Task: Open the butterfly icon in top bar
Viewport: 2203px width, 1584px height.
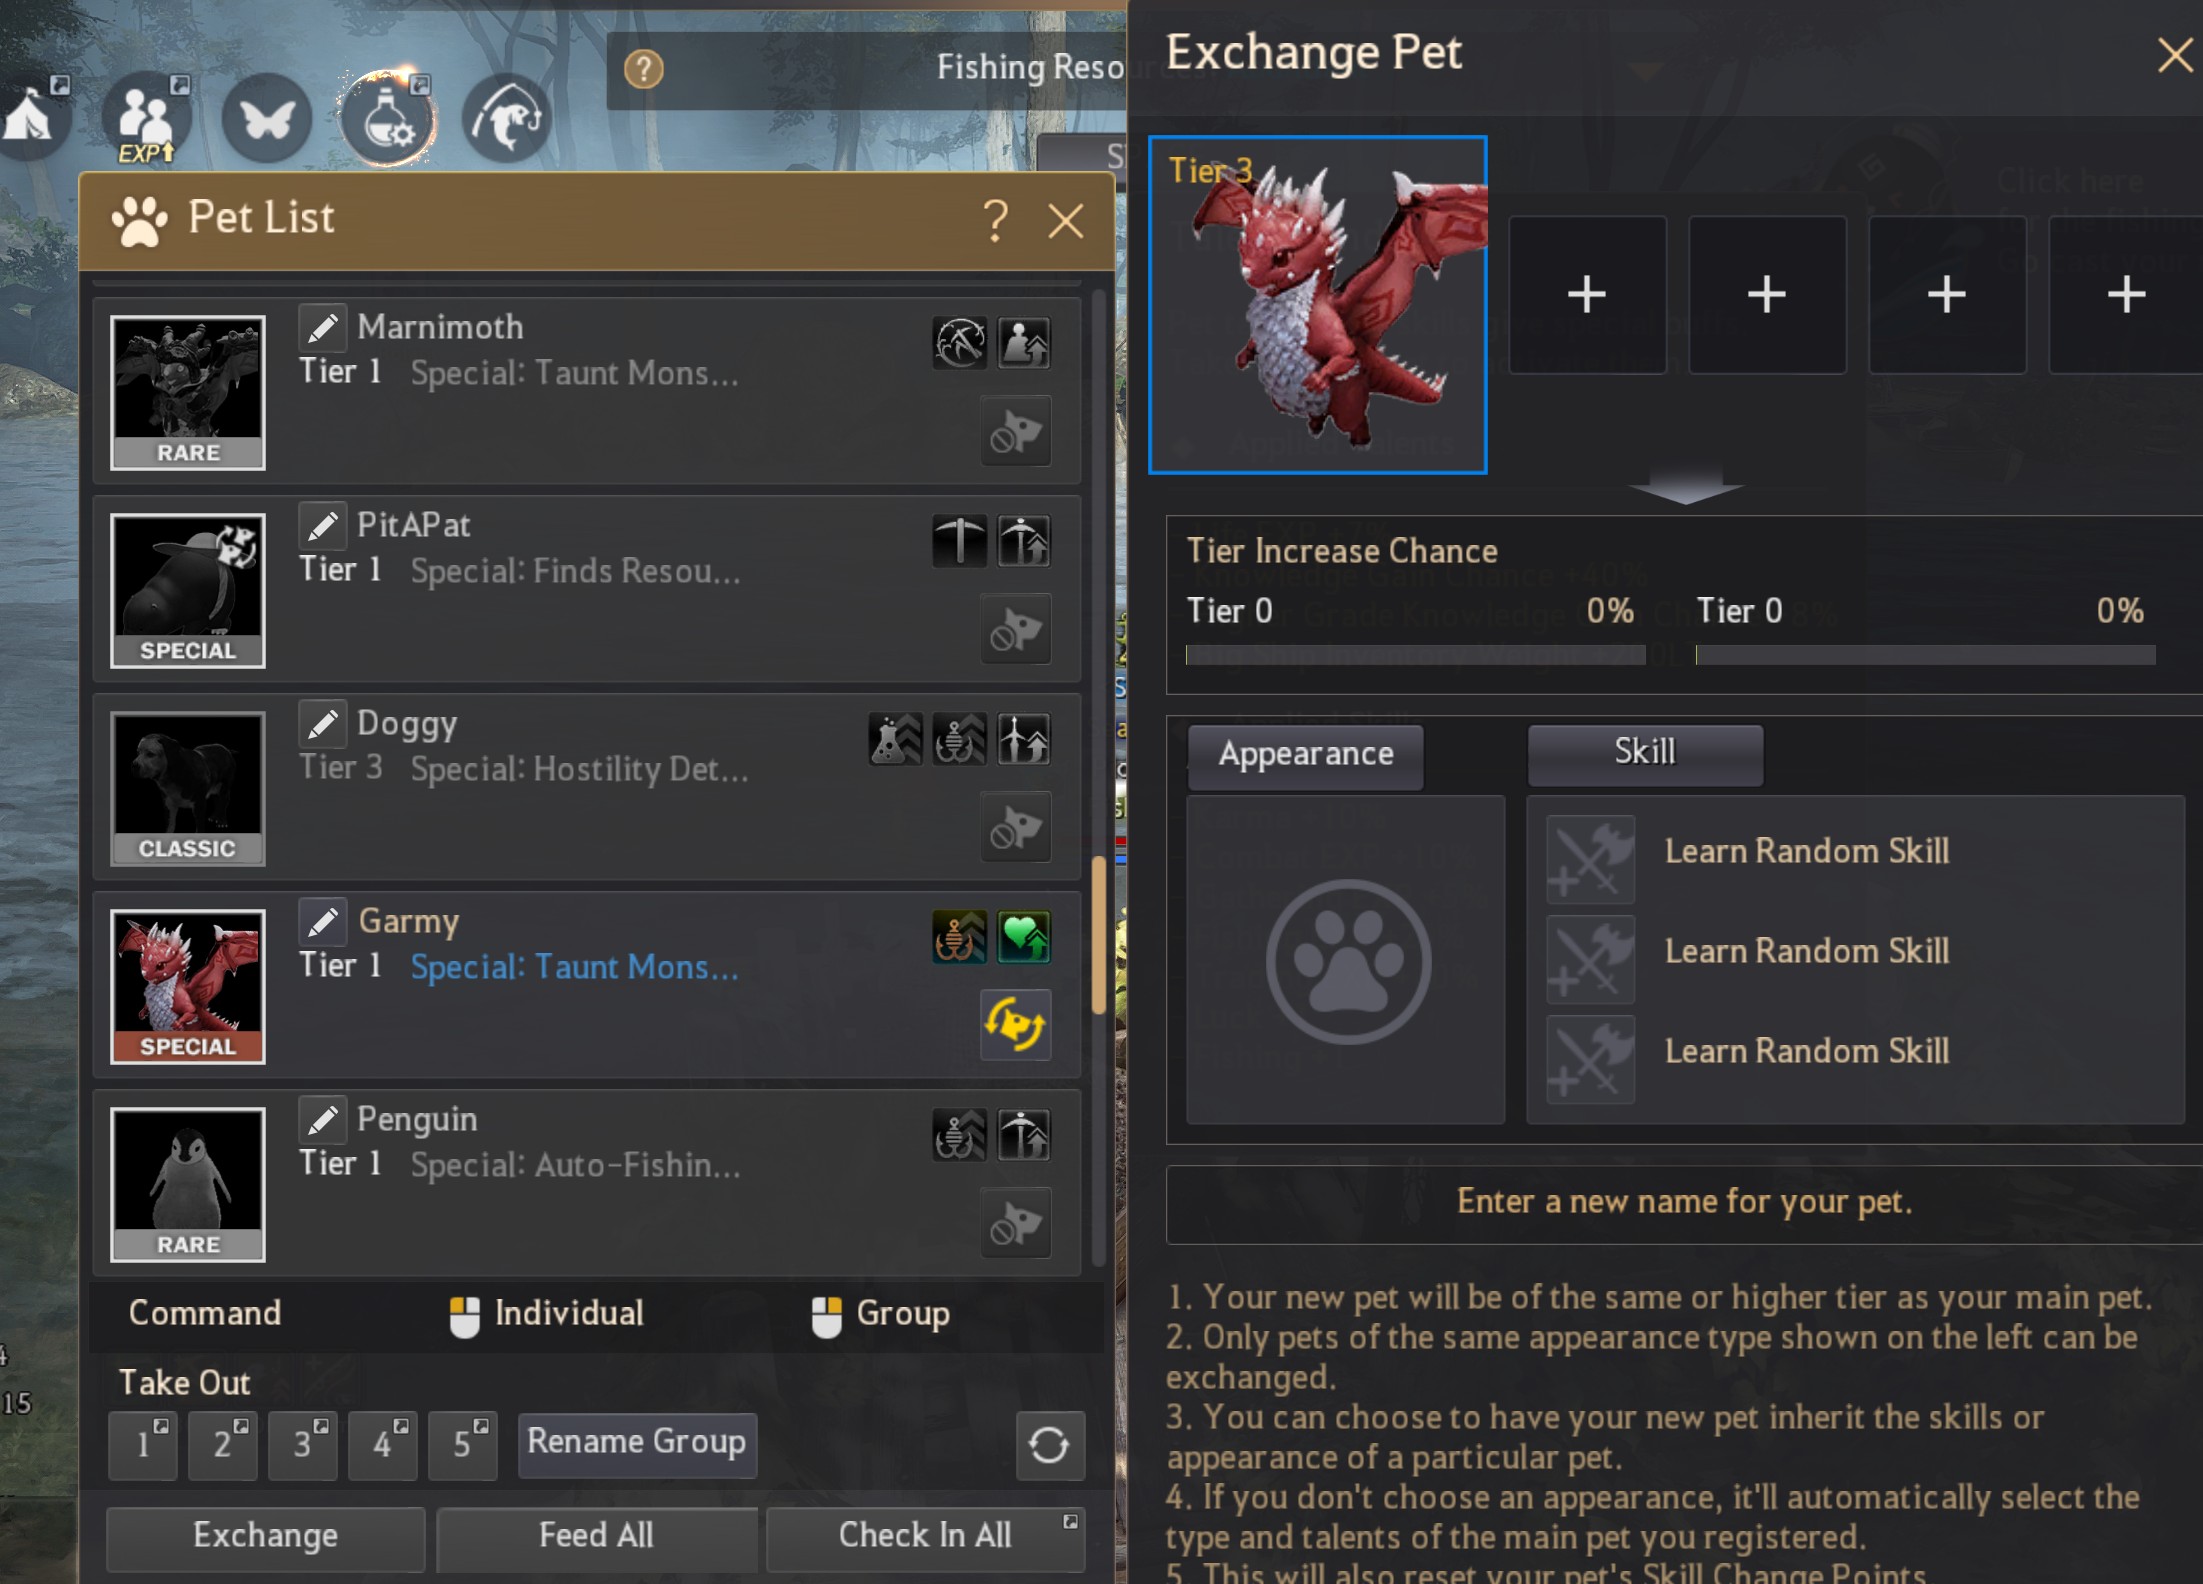Action: tap(266, 119)
